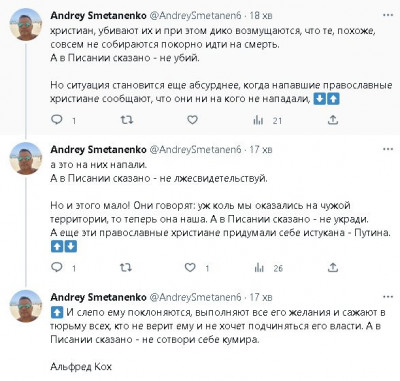Screen dimensions: 400x381
Task: Share the first tweet via upload icon
Action: pos(333,120)
